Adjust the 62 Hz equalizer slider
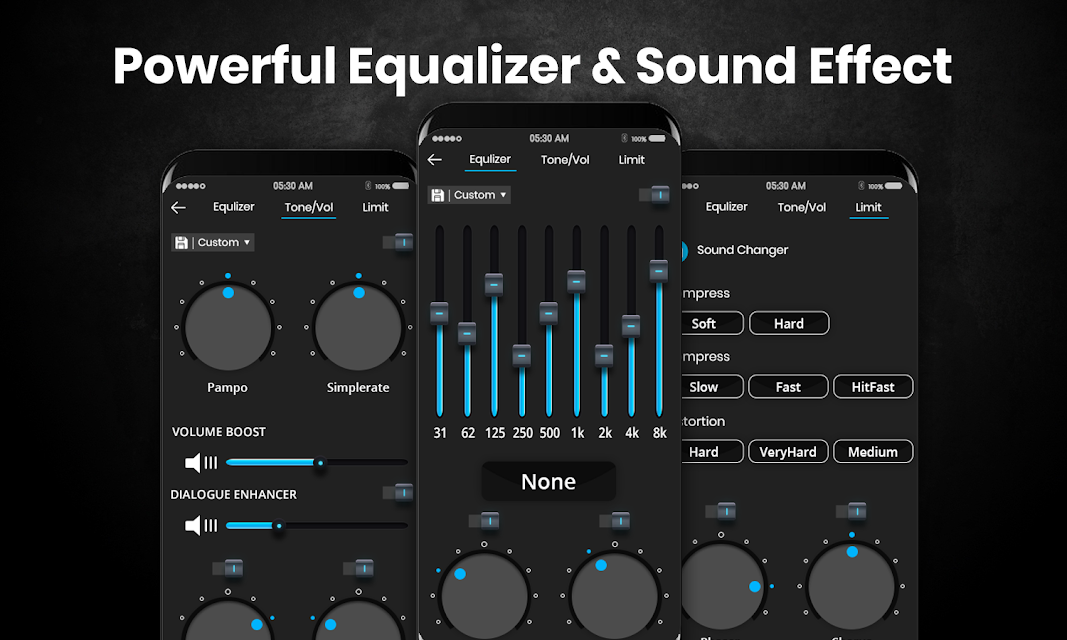1067x640 pixels. point(467,321)
